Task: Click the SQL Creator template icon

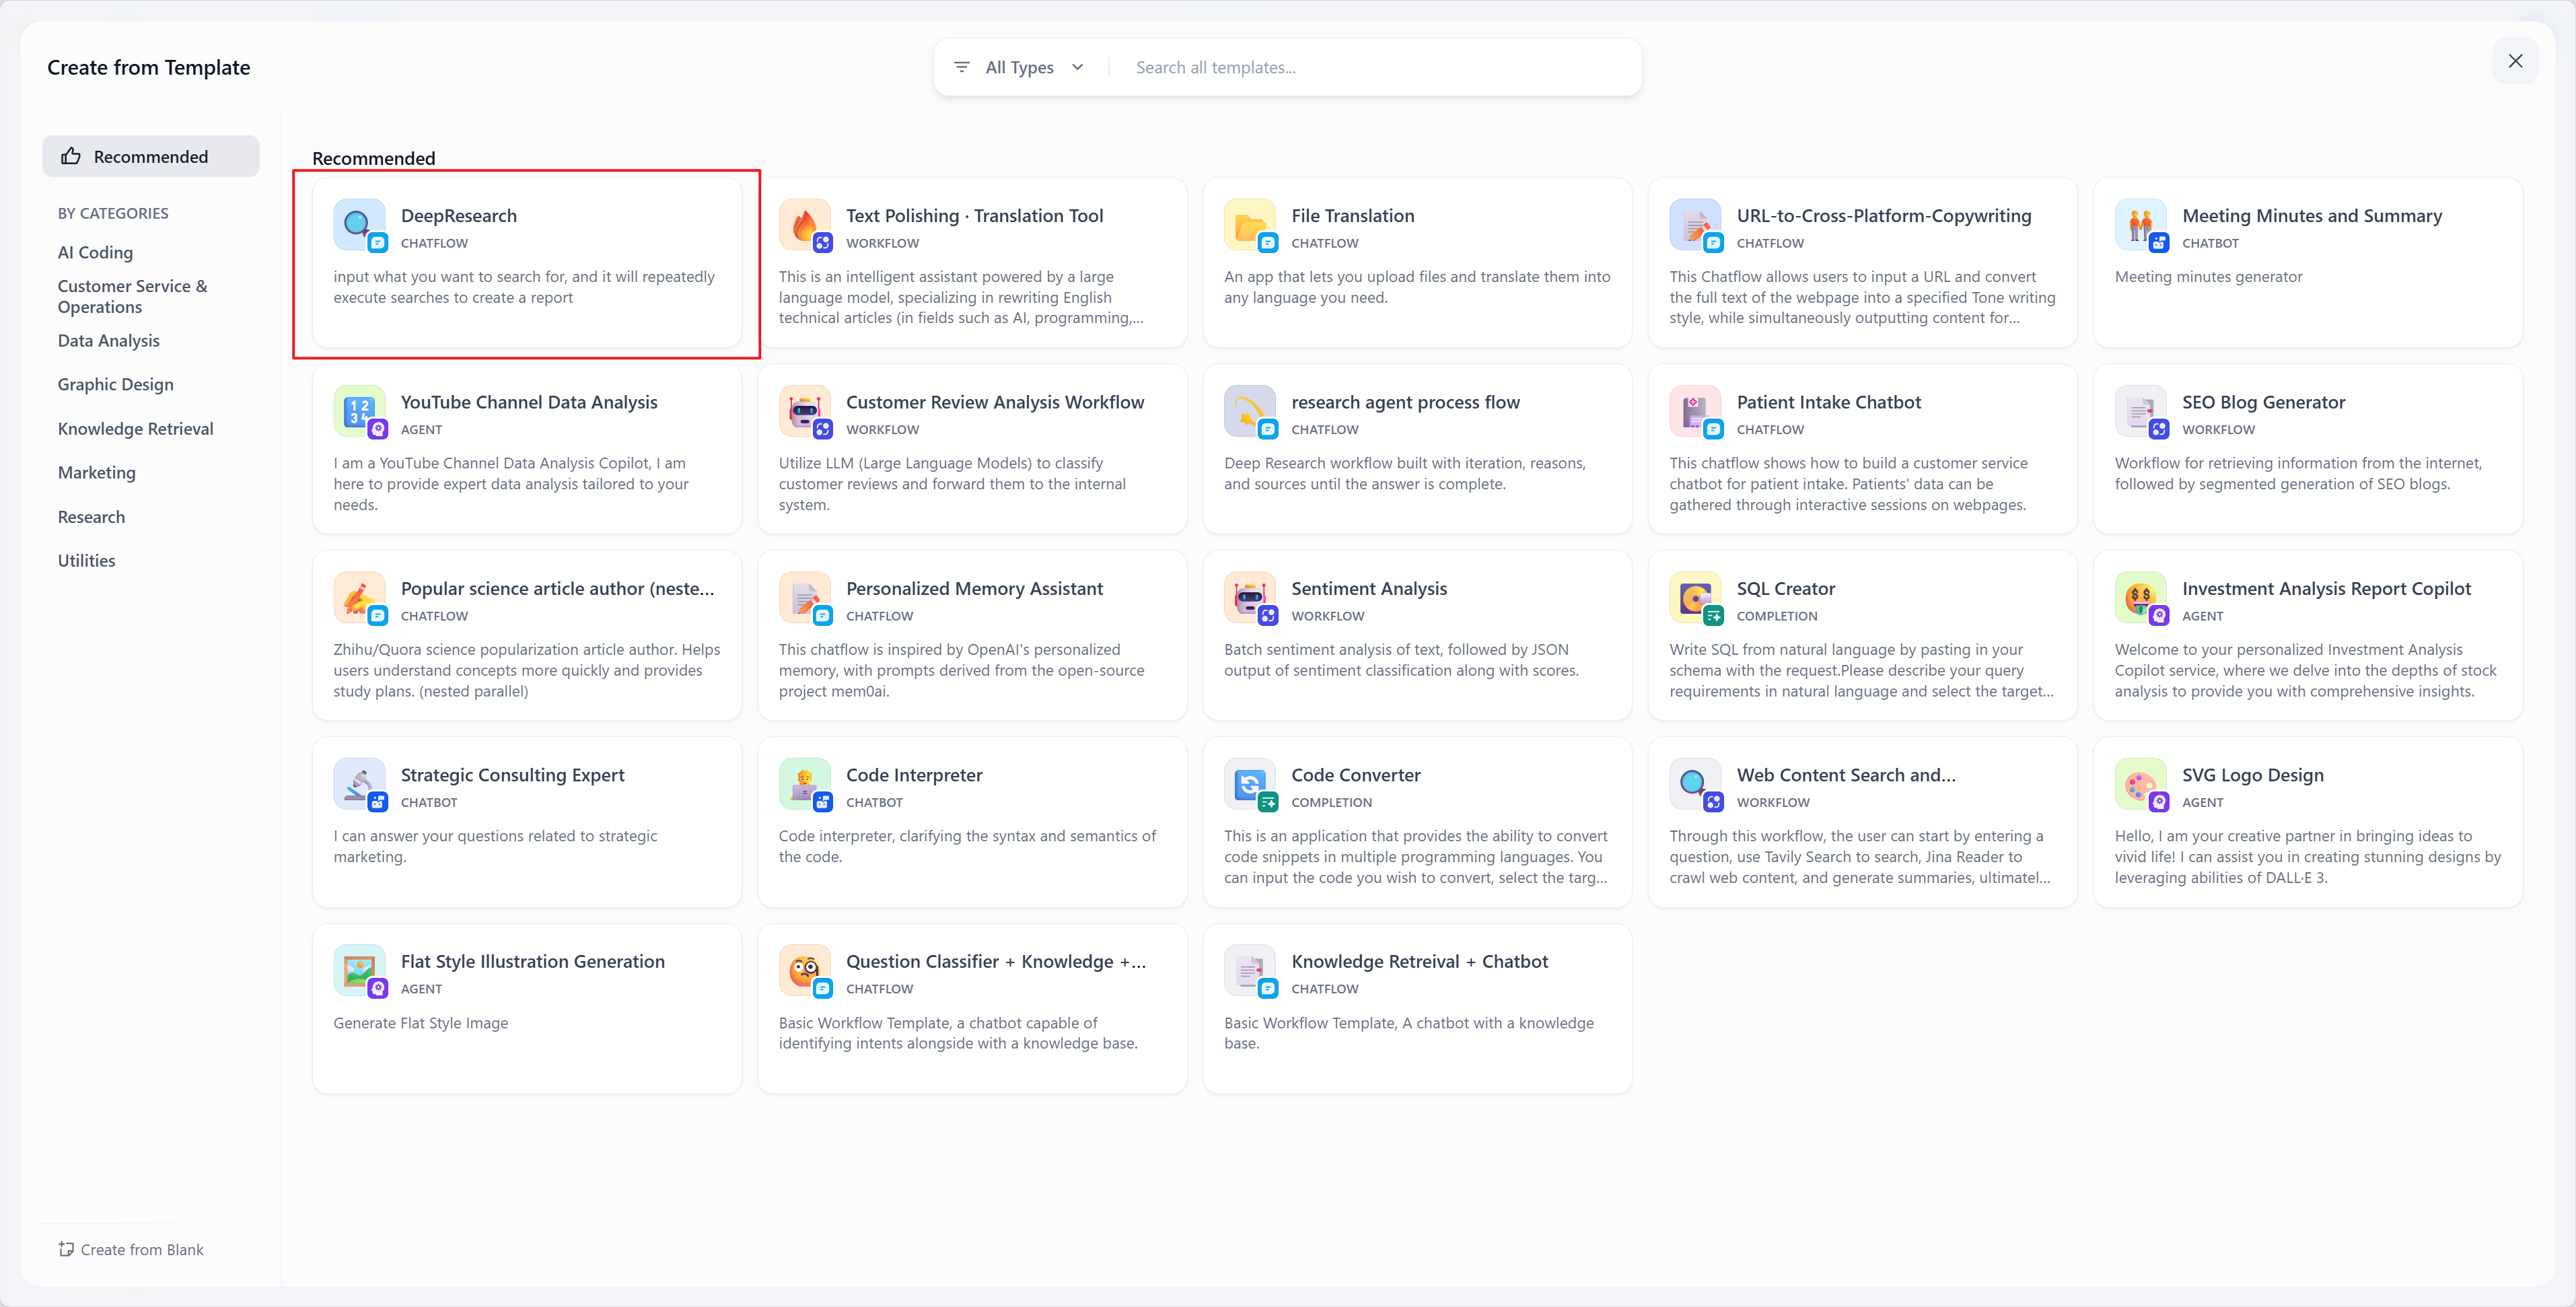Action: click(x=1694, y=598)
